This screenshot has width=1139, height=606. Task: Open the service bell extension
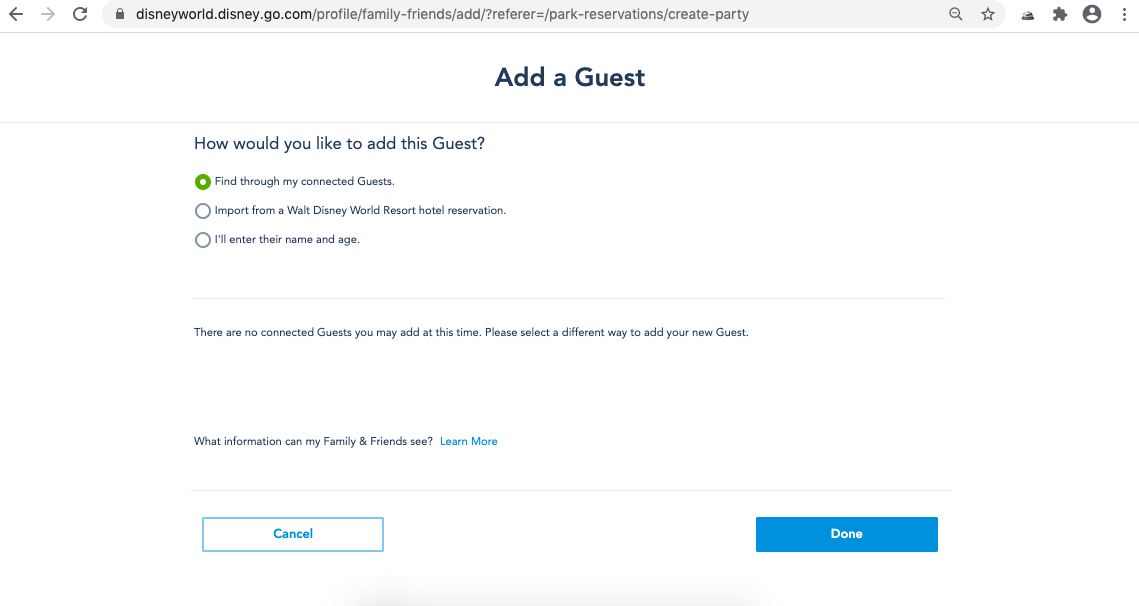pos(1028,15)
